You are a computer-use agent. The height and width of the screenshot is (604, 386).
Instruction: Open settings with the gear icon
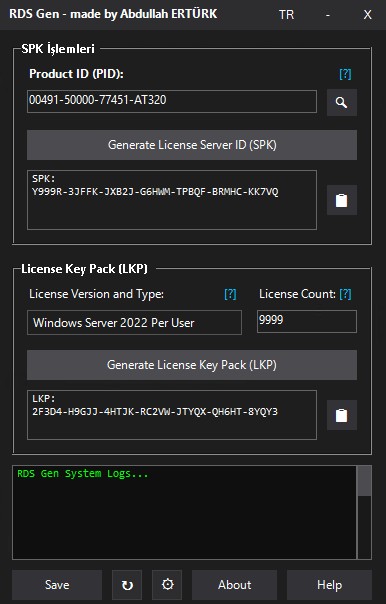pos(167,585)
